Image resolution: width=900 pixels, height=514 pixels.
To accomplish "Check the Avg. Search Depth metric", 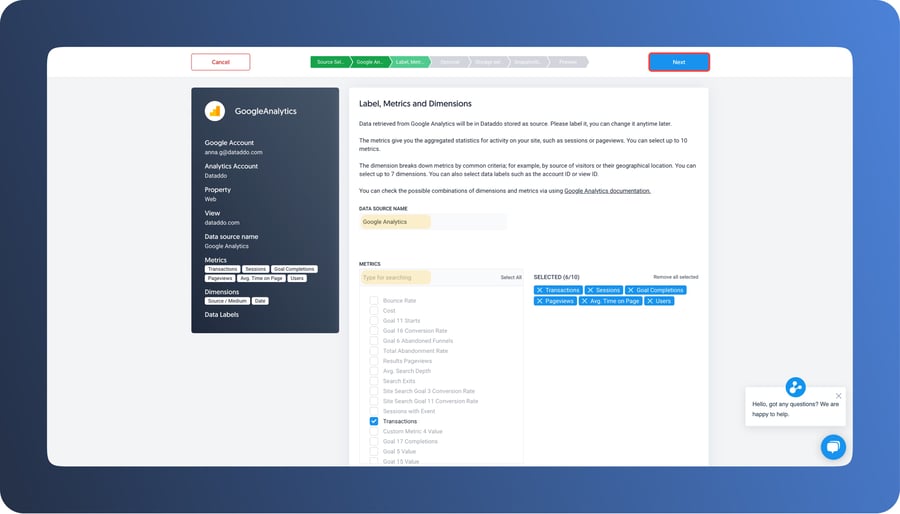I will (x=374, y=371).
